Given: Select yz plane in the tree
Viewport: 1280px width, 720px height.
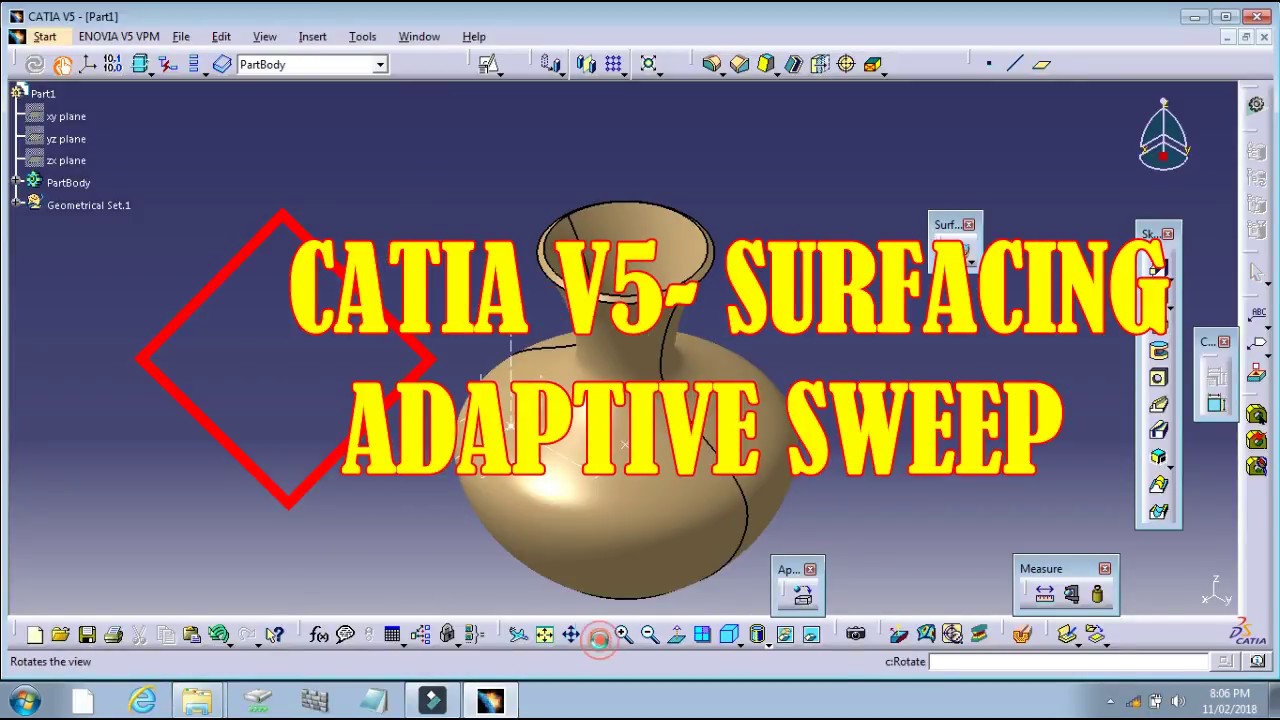Looking at the screenshot, I should (66, 139).
